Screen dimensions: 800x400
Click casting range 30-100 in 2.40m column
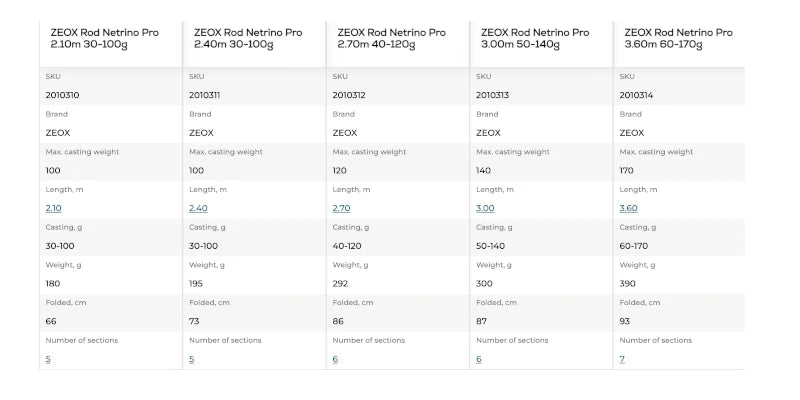pyautogui.click(x=203, y=246)
